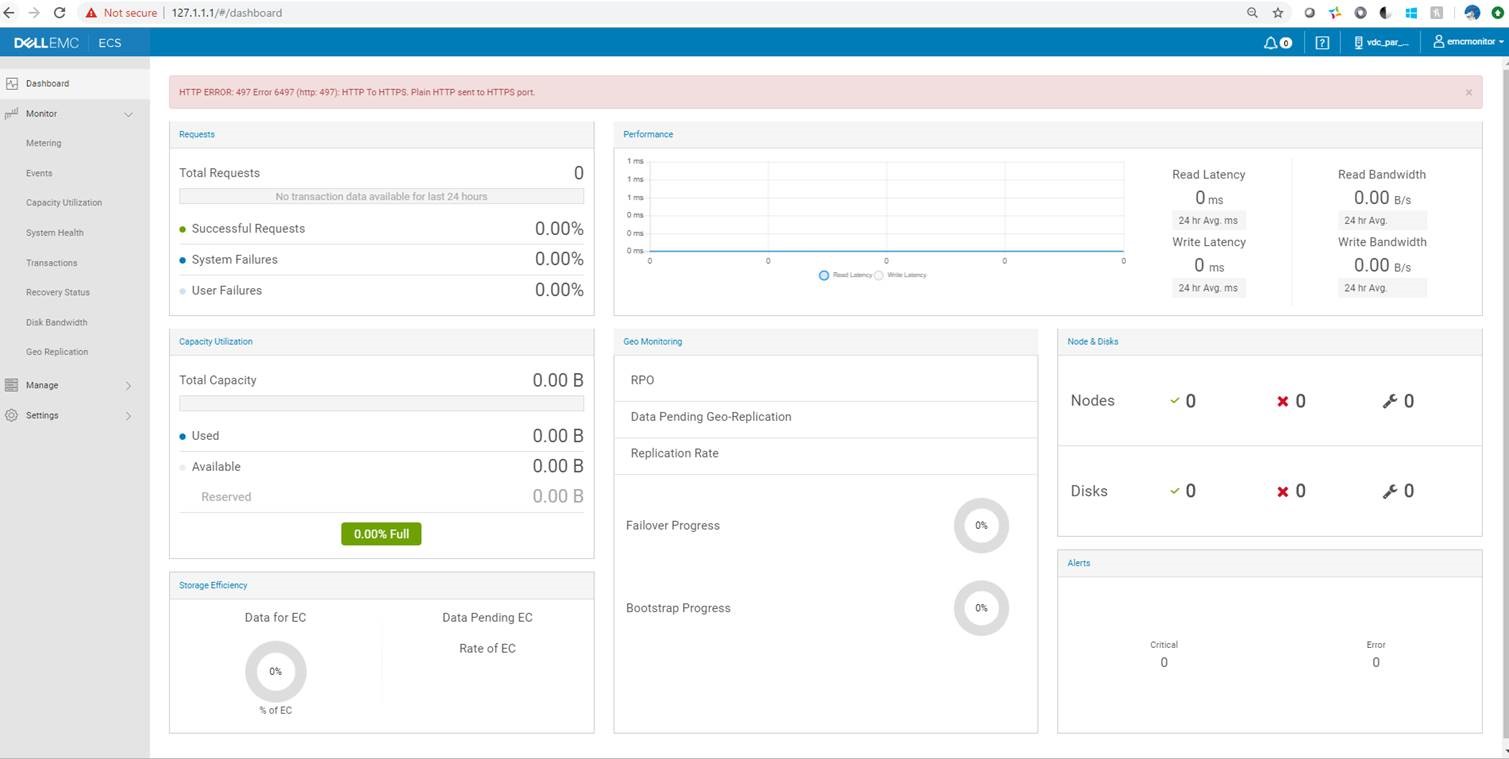This screenshot has height=759, width=1509.
Task: Click the Failover Progress 0% ring
Action: 981,525
